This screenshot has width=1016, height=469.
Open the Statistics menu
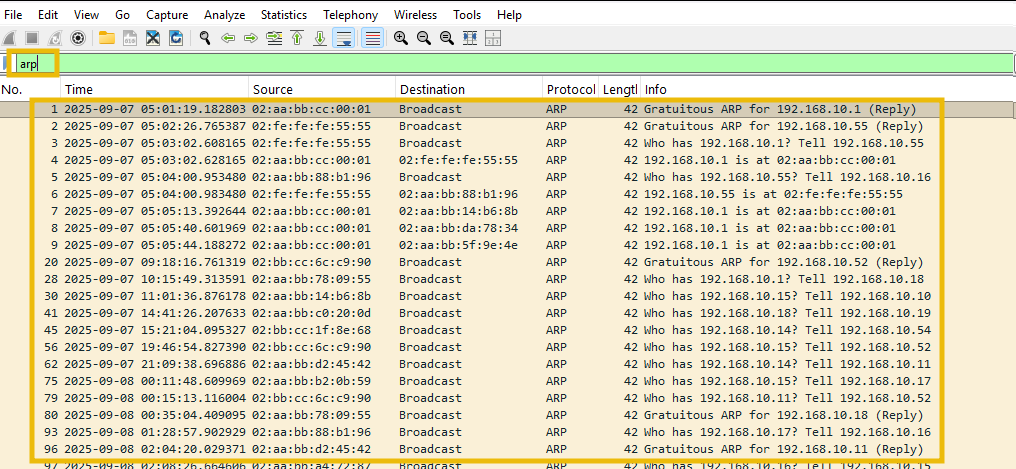285,14
